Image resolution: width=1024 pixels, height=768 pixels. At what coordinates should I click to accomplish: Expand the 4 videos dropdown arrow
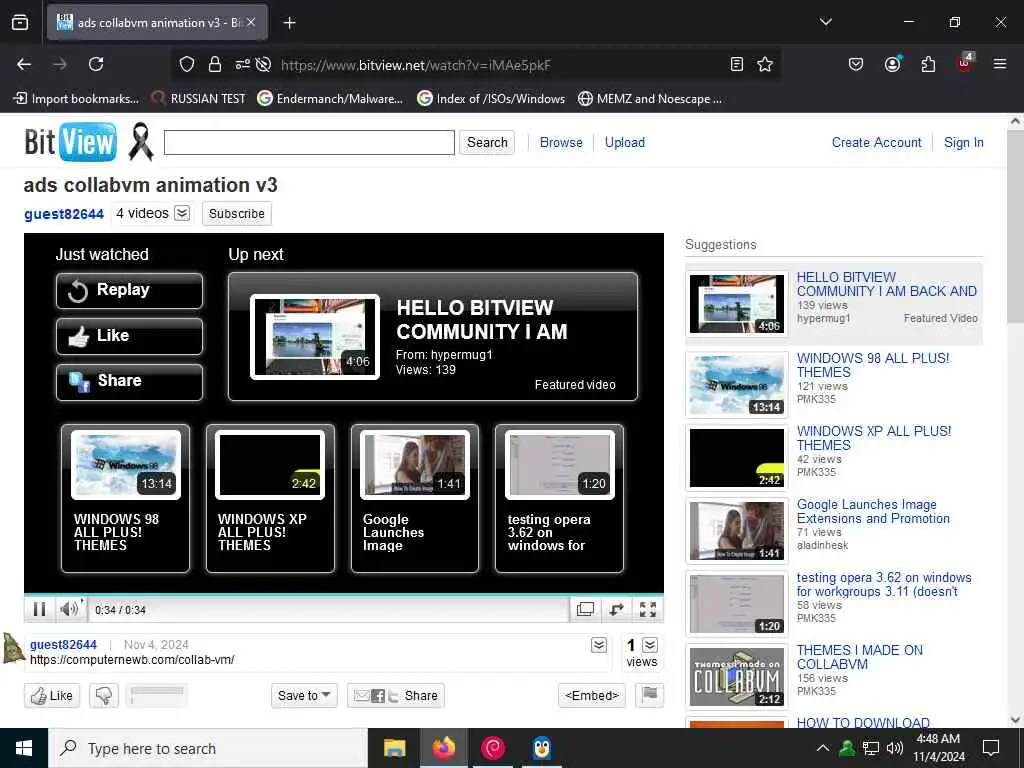coord(182,214)
